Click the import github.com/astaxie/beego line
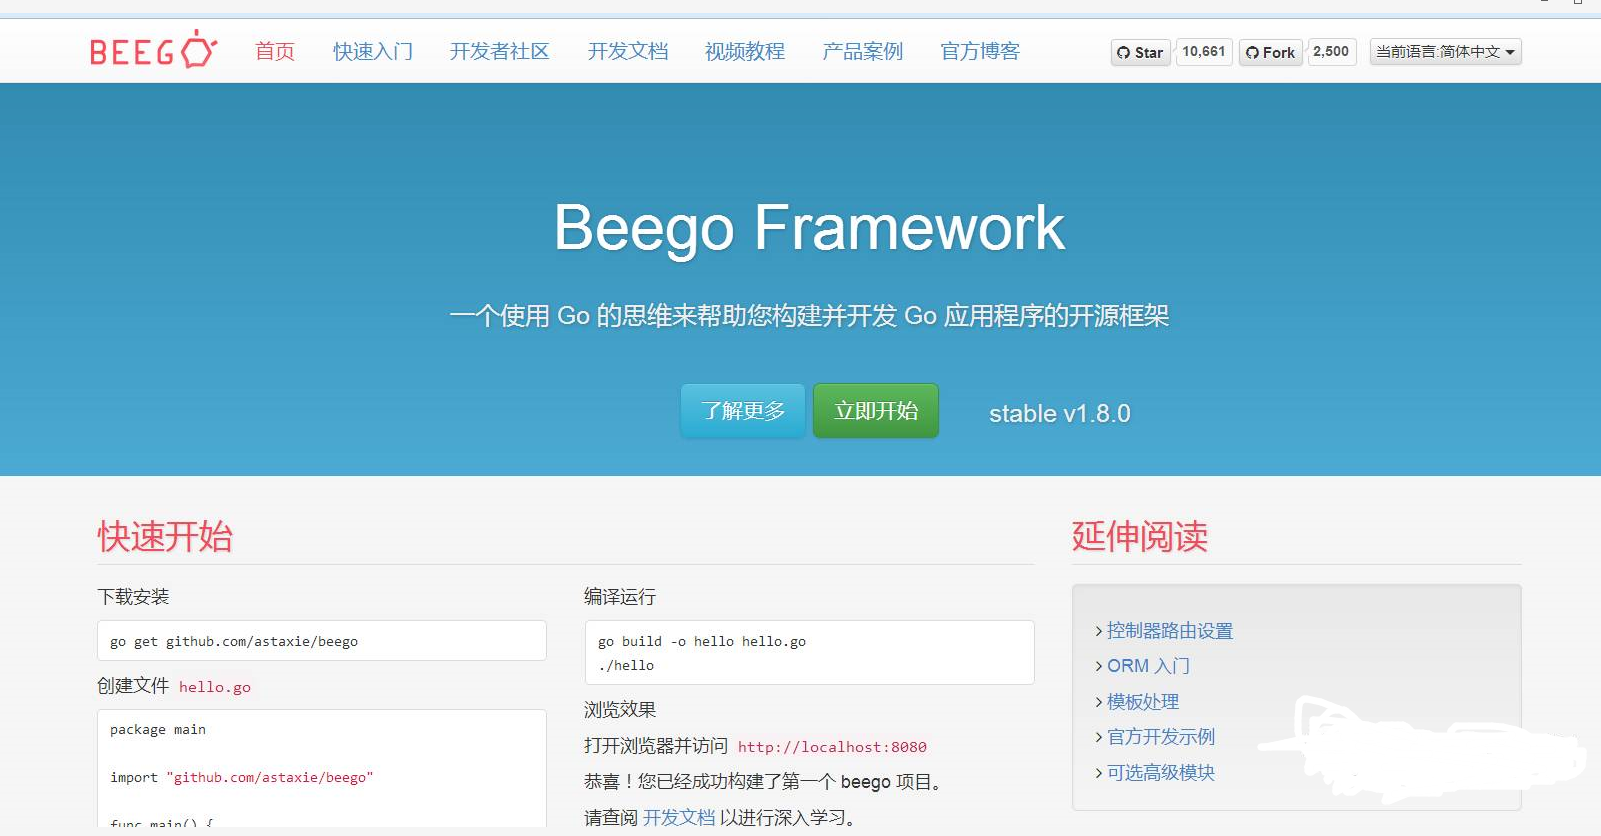This screenshot has height=836, width=1601. [x=241, y=778]
